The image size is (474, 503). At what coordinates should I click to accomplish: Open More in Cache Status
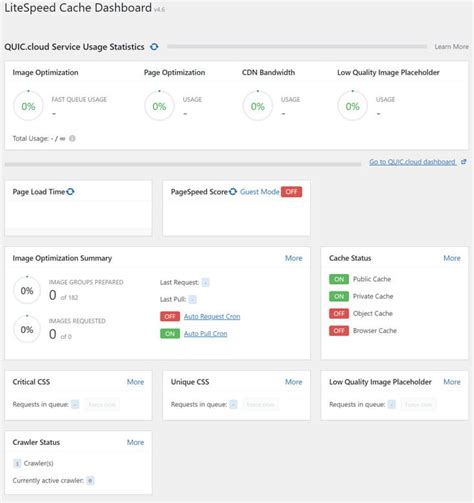[x=452, y=258]
